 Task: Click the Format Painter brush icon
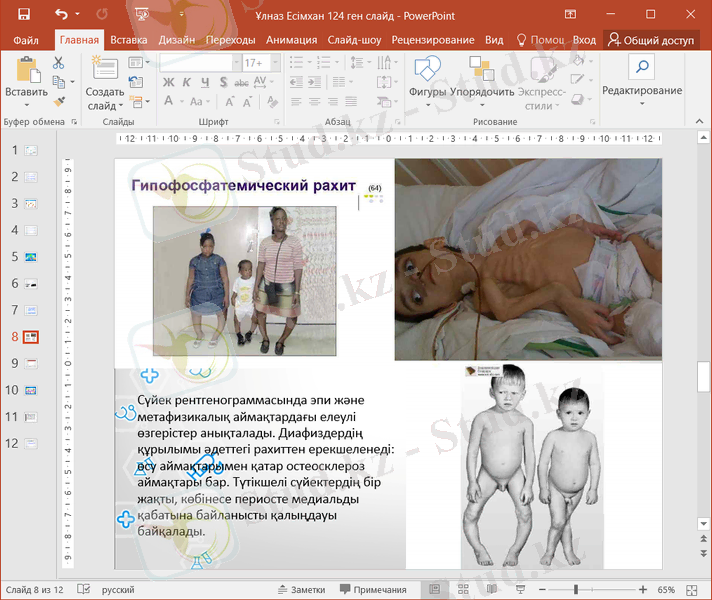point(58,102)
